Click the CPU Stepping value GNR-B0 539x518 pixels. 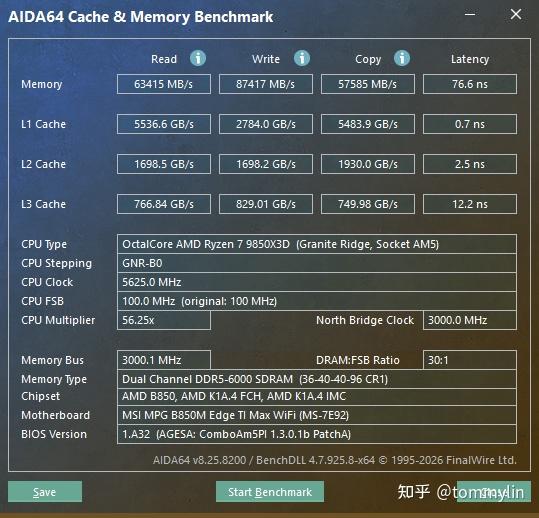tap(317, 263)
